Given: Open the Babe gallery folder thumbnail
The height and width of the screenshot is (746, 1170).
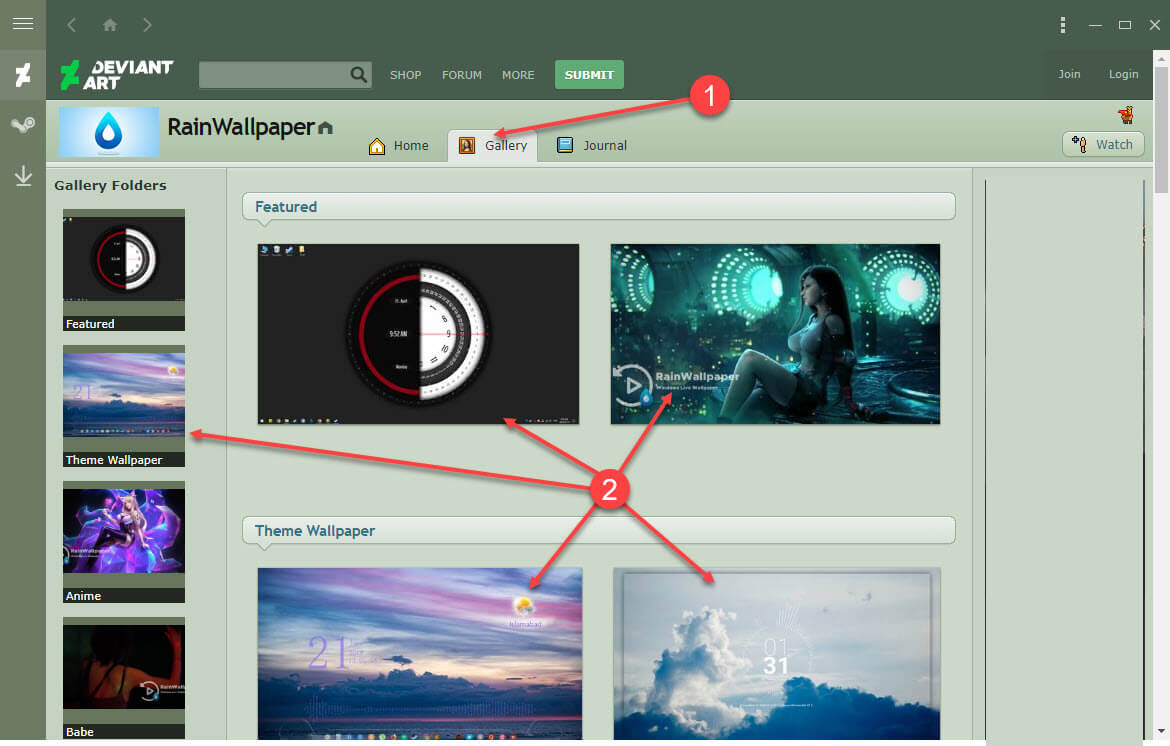Looking at the screenshot, I should [124, 677].
